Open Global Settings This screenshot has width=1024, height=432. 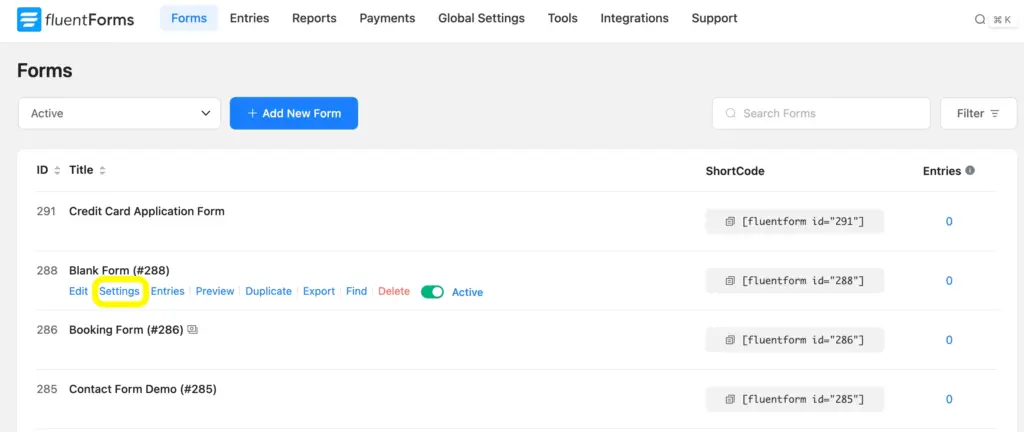(481, 18)
